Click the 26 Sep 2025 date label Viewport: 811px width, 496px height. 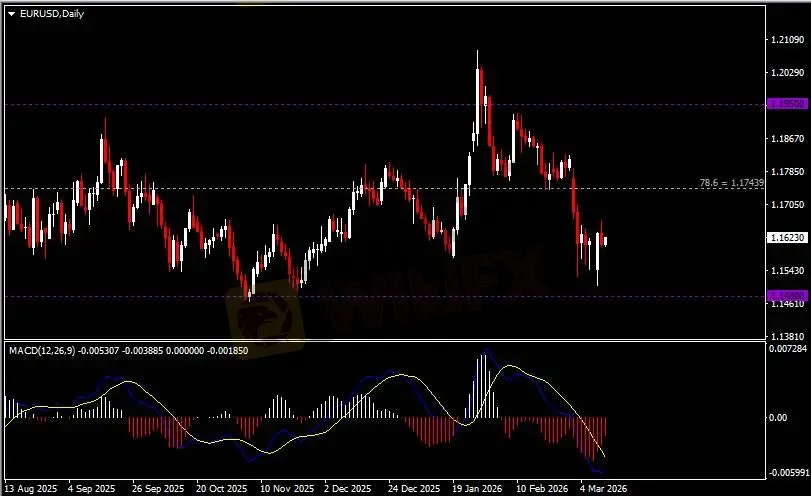pos(158,488)
